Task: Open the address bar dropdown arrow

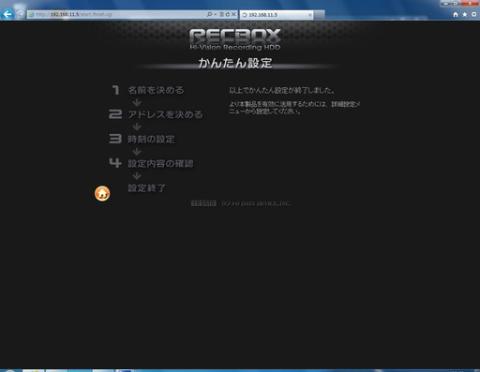Action: point(215,14)
